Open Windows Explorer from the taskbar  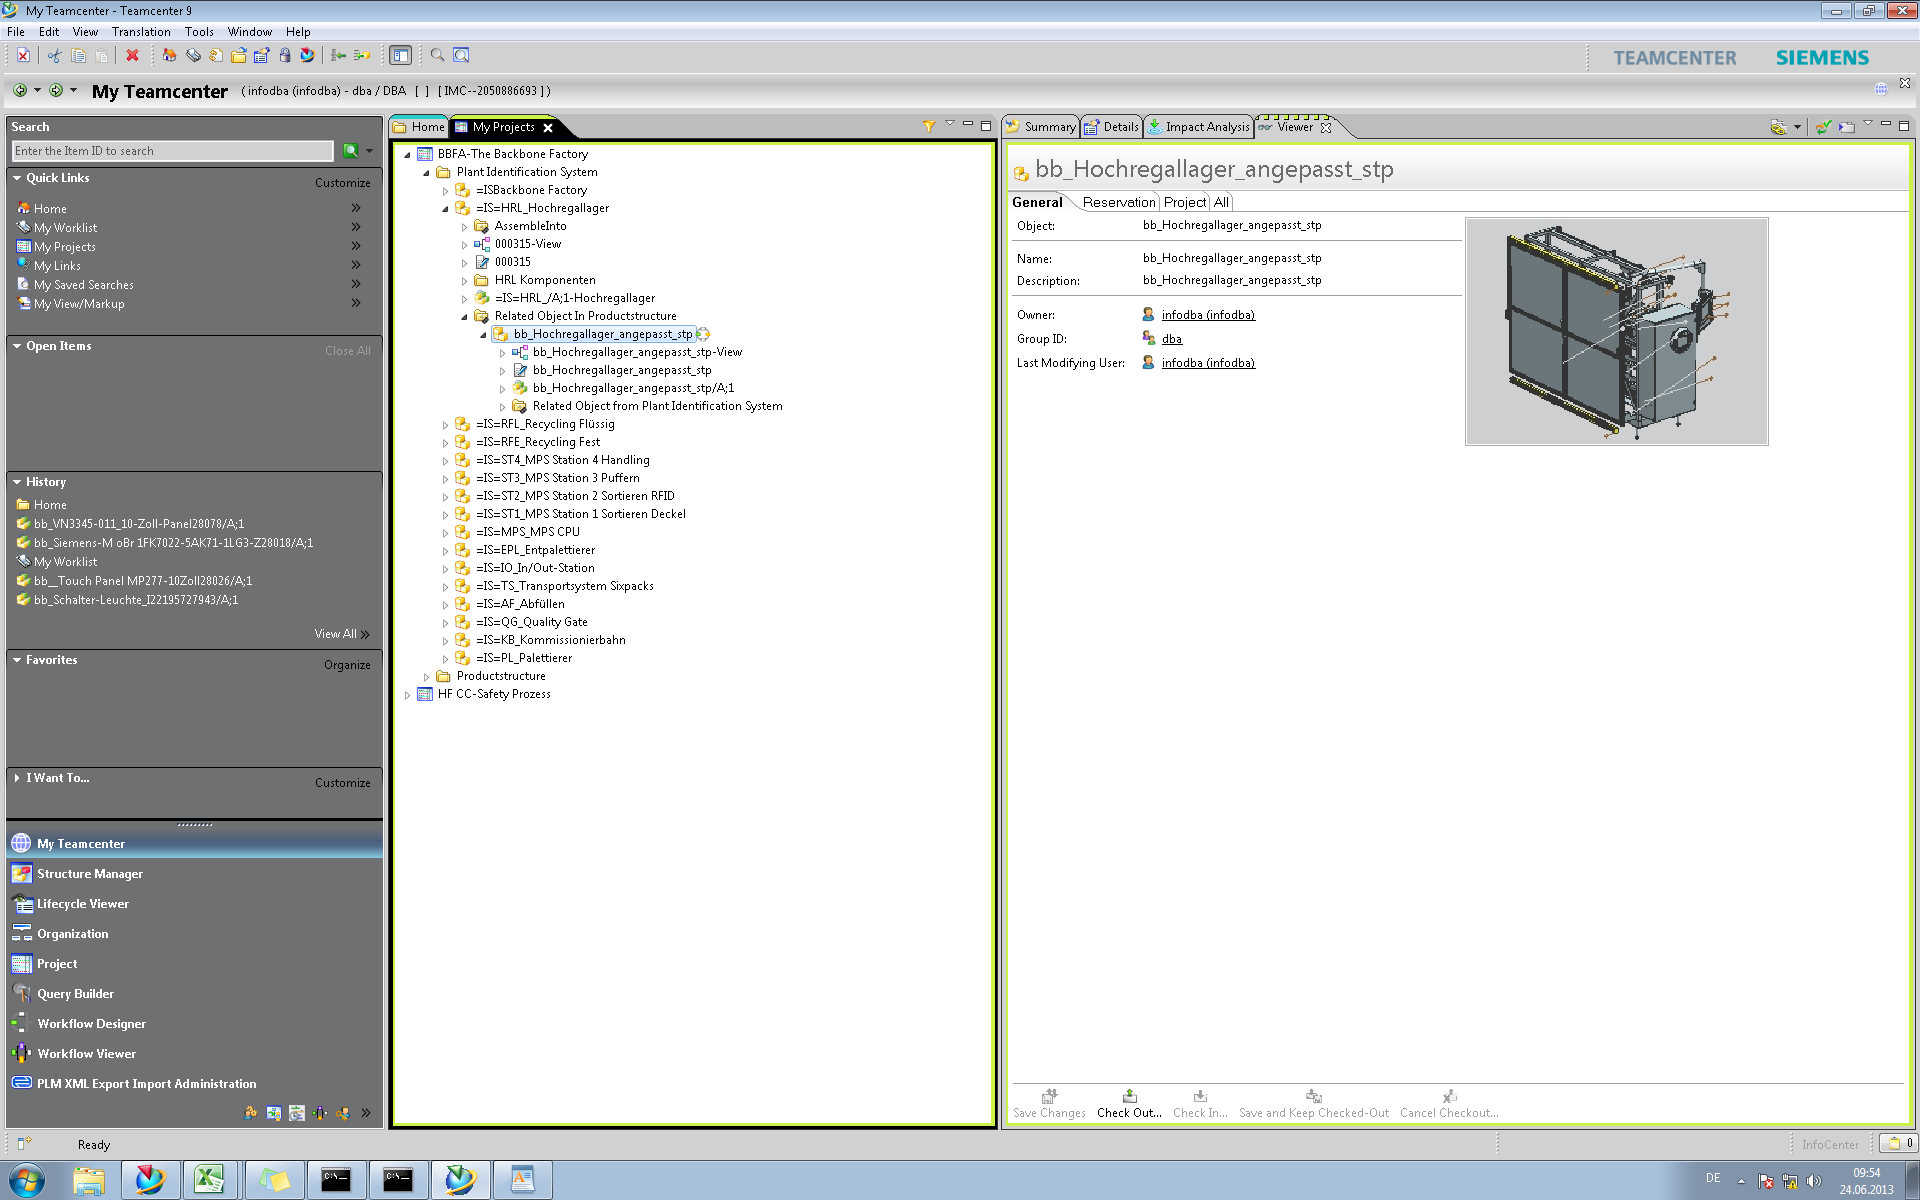tap(88, 1180)
